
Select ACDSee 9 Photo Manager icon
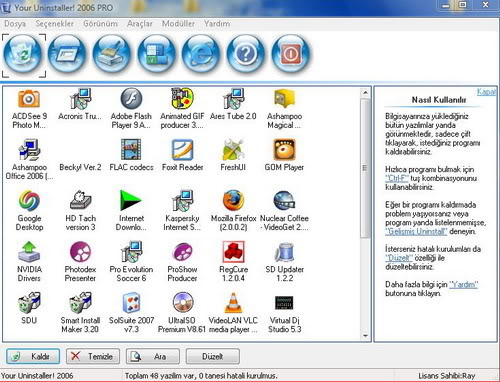click(29, 99)
